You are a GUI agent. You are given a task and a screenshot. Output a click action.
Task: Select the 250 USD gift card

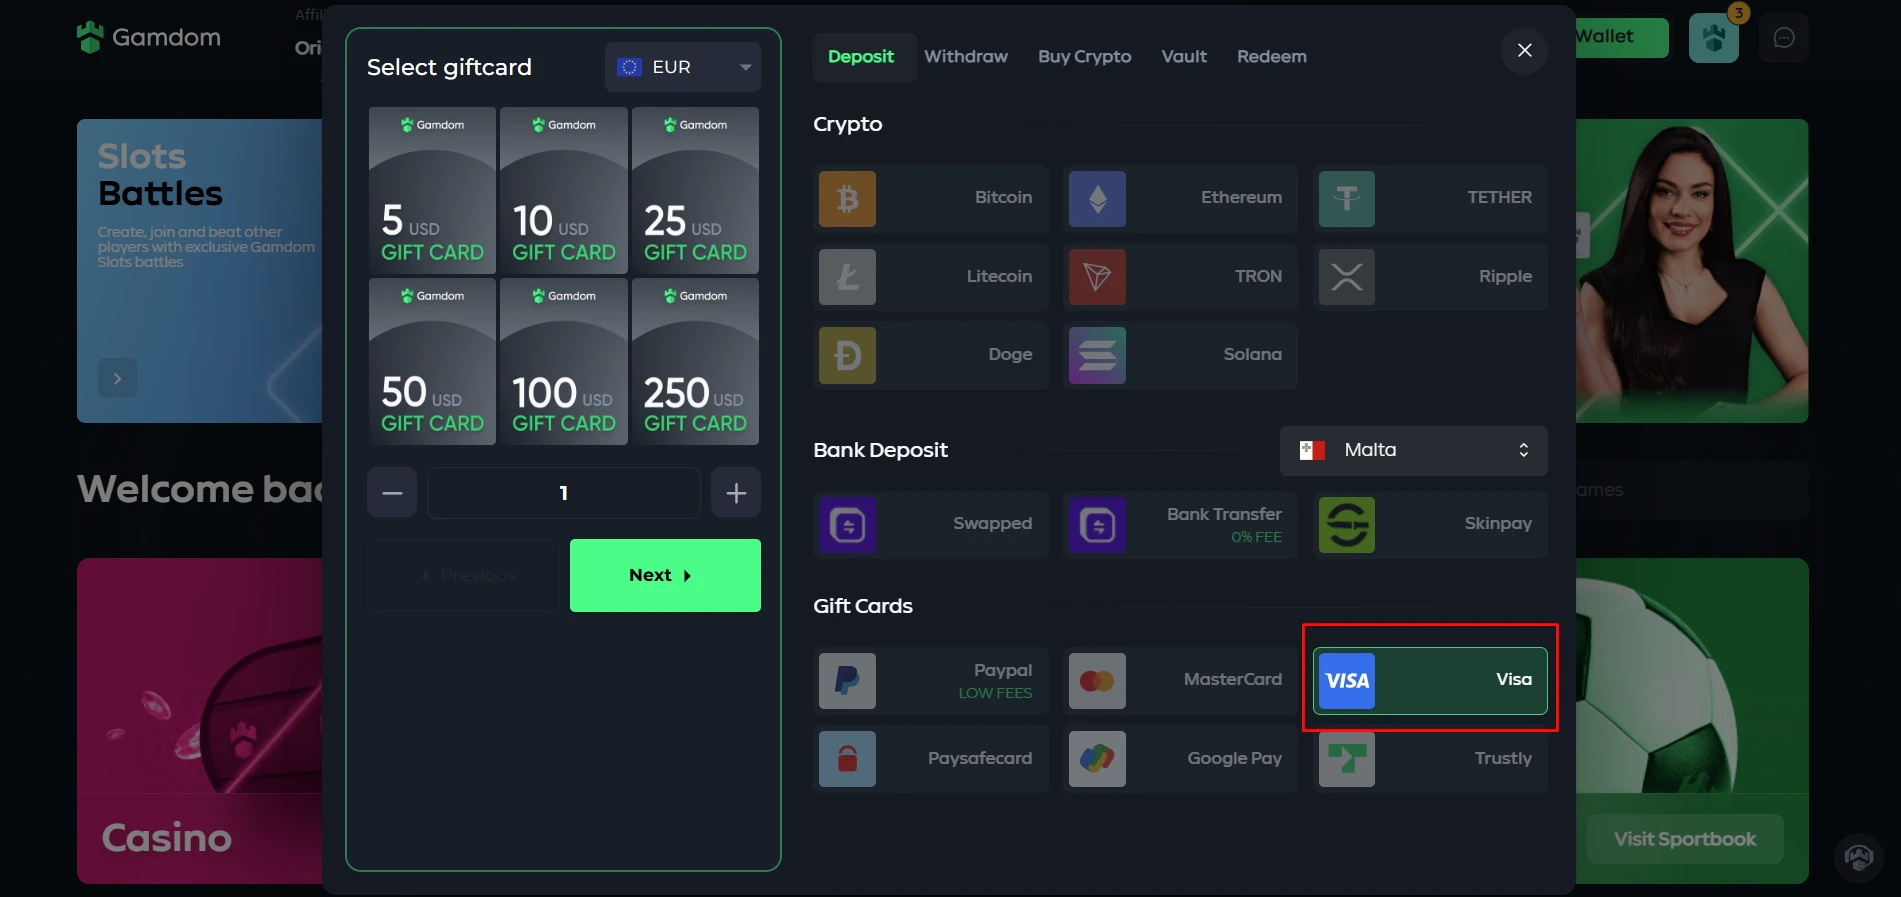pyautogui.click(x=695, y=362)
